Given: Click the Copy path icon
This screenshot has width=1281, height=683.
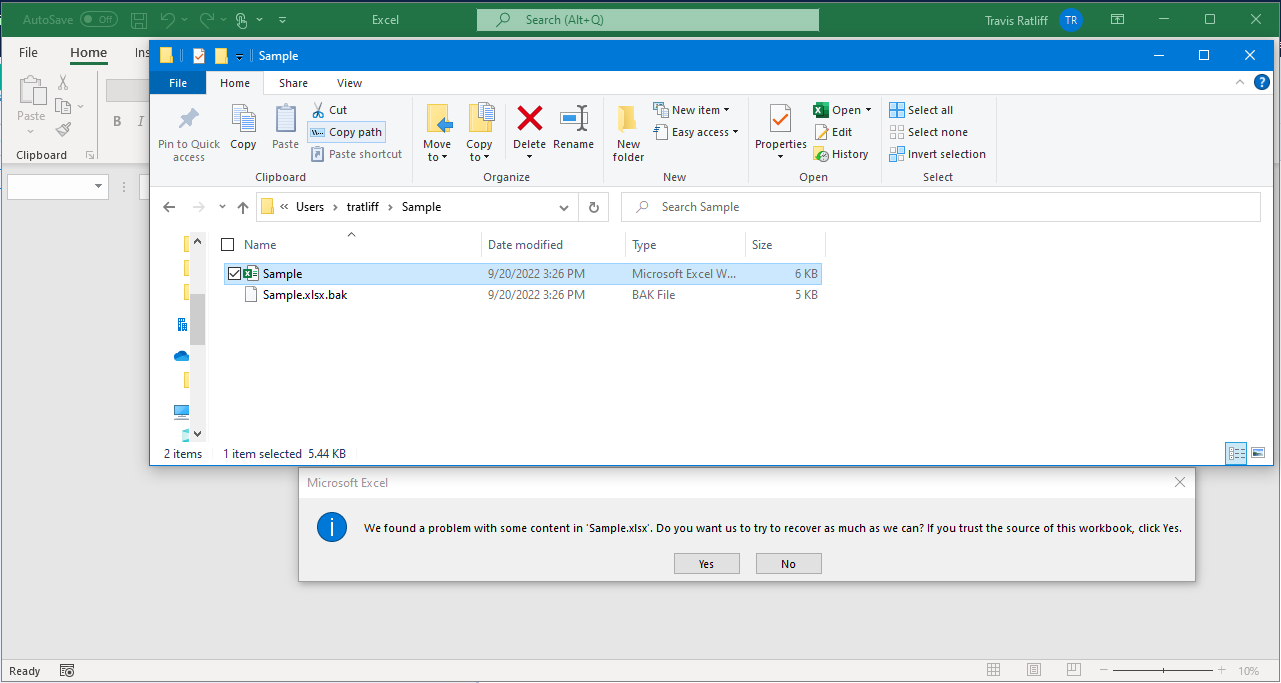Looking at the screenshot, I should tap(345, 131).
